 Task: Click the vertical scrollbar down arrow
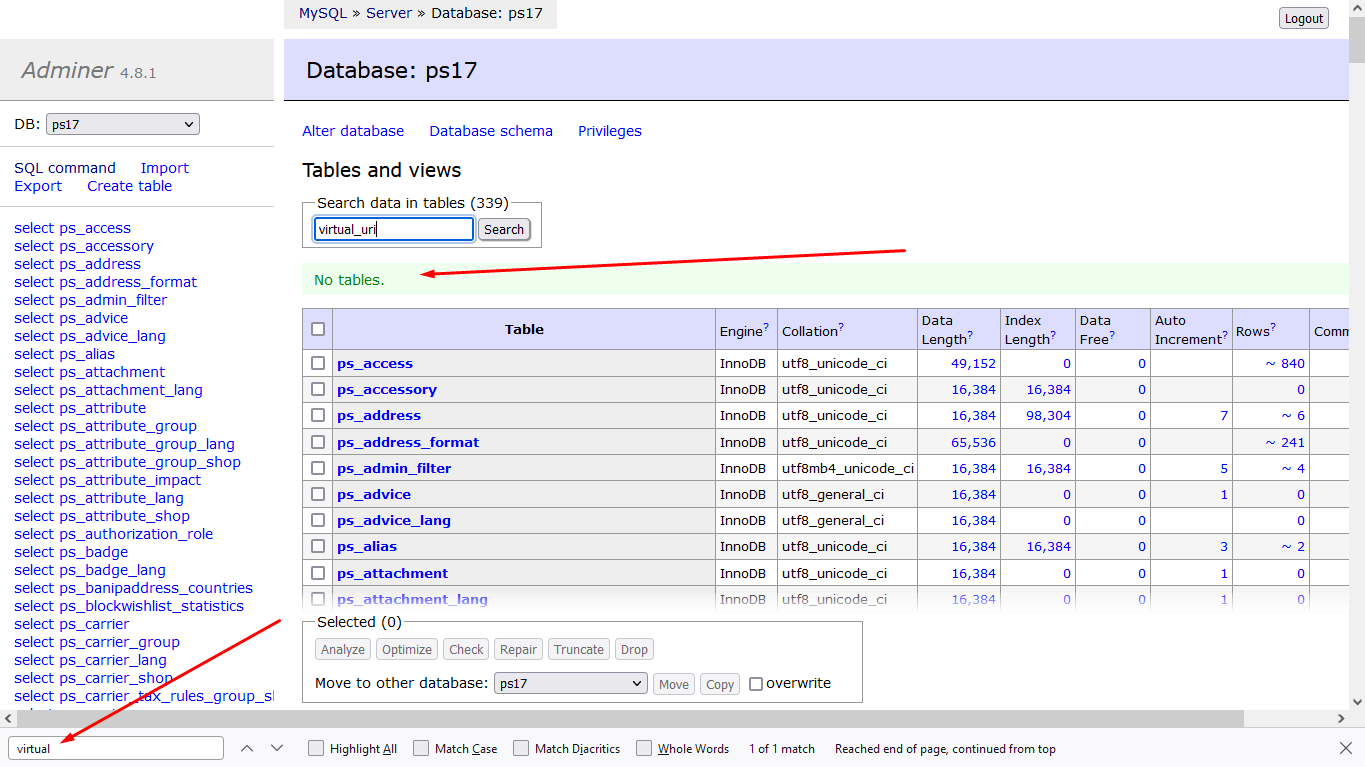point(1357,702)
